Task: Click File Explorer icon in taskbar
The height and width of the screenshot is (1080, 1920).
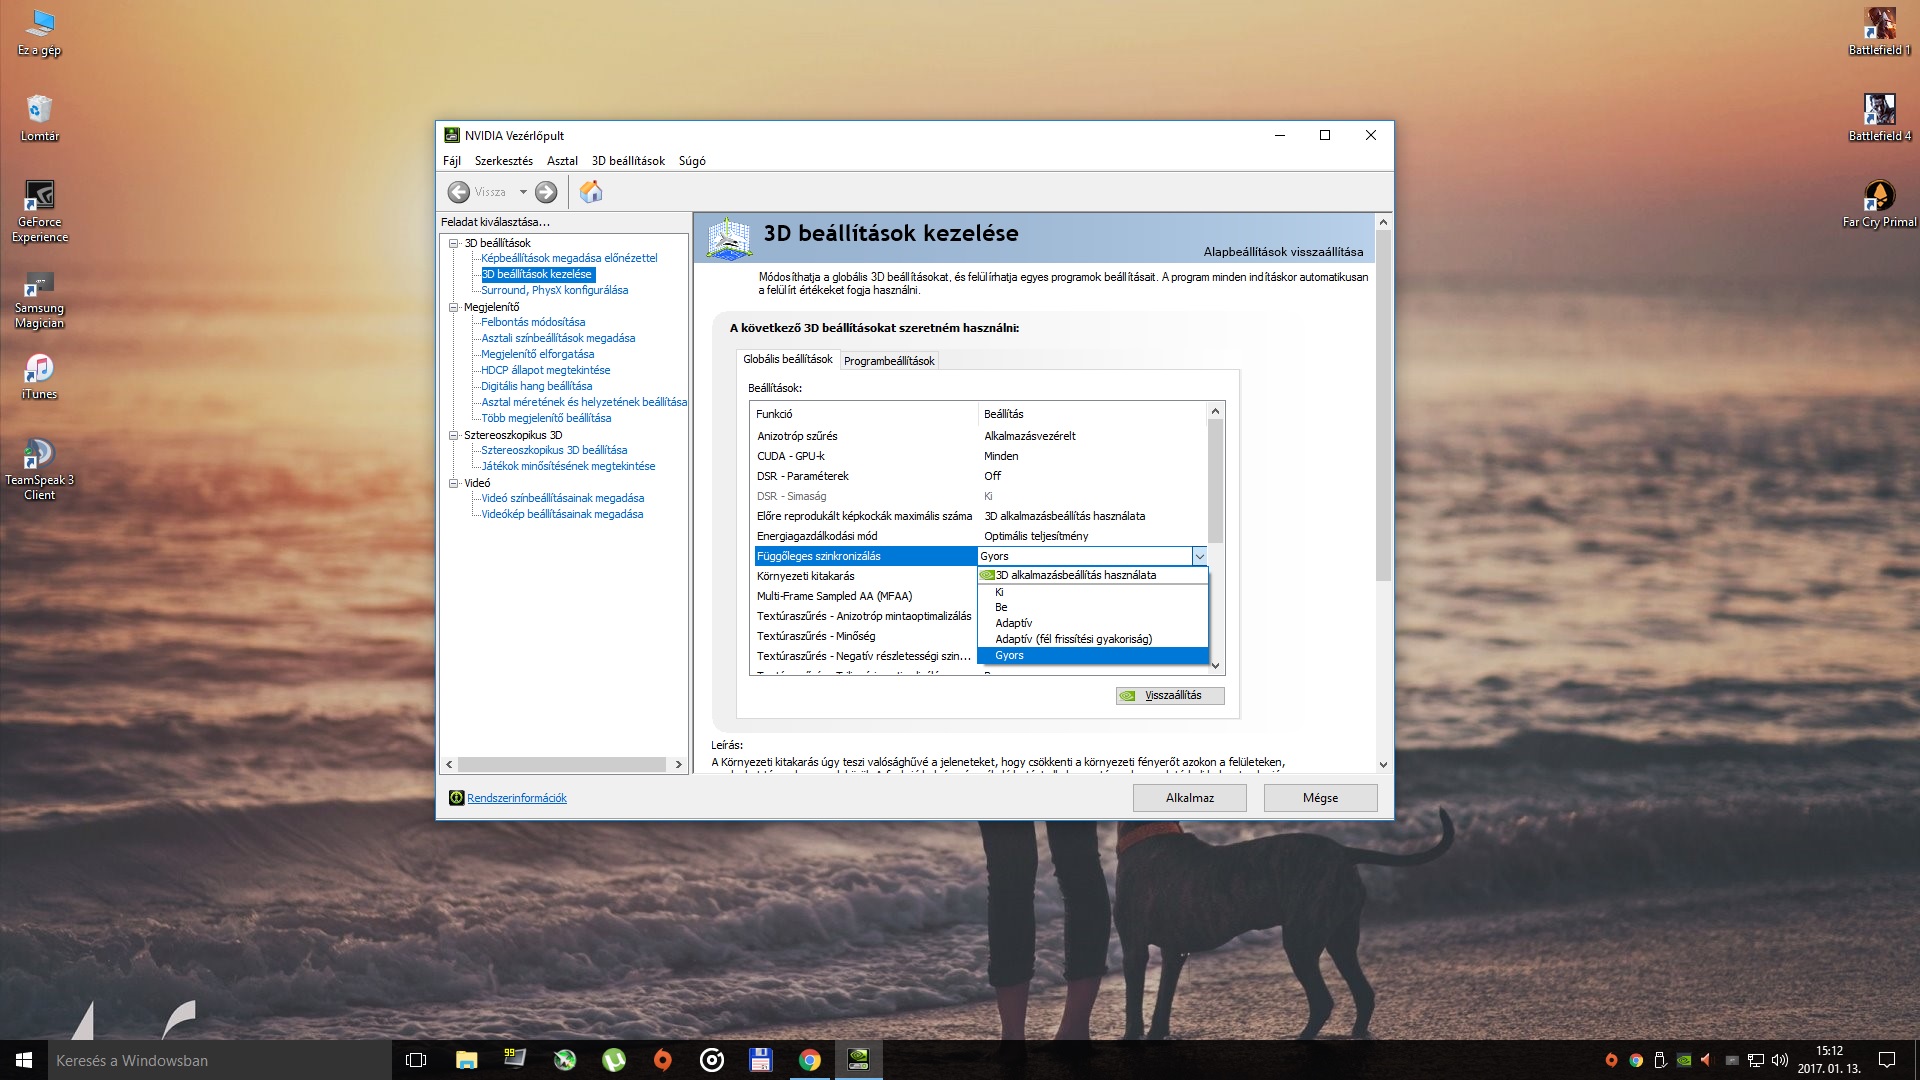Action: tap(466, 1060)
